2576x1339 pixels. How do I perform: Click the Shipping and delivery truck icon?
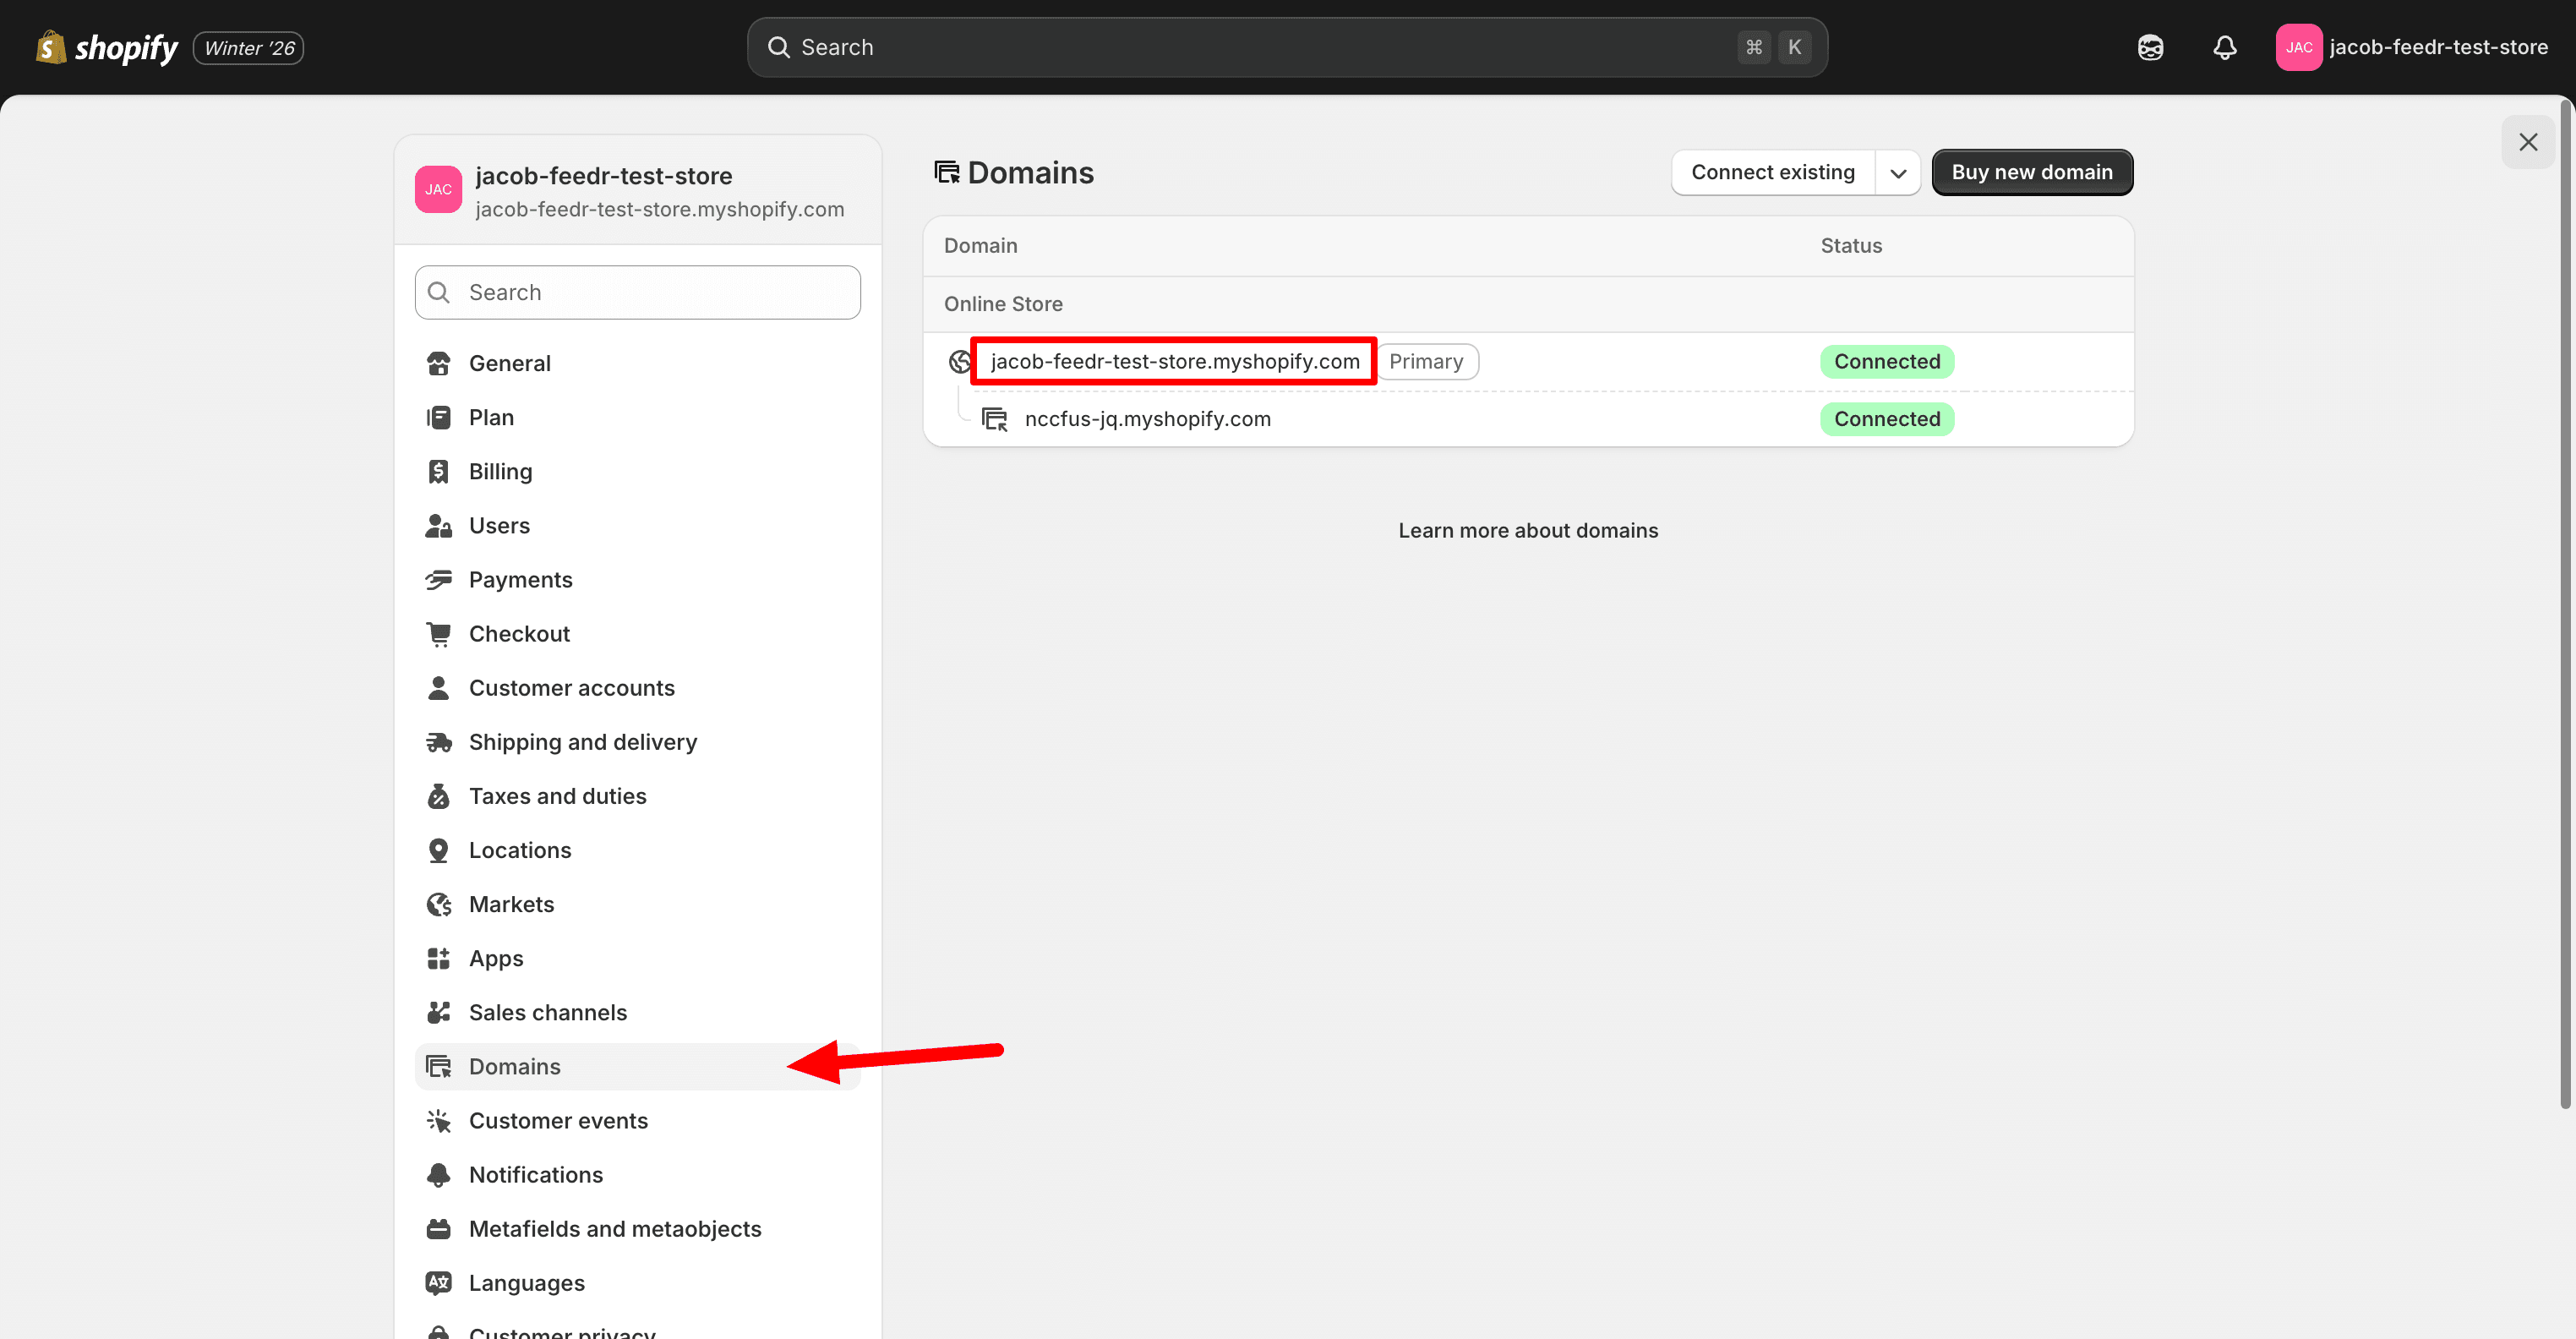tap(438, 742)
